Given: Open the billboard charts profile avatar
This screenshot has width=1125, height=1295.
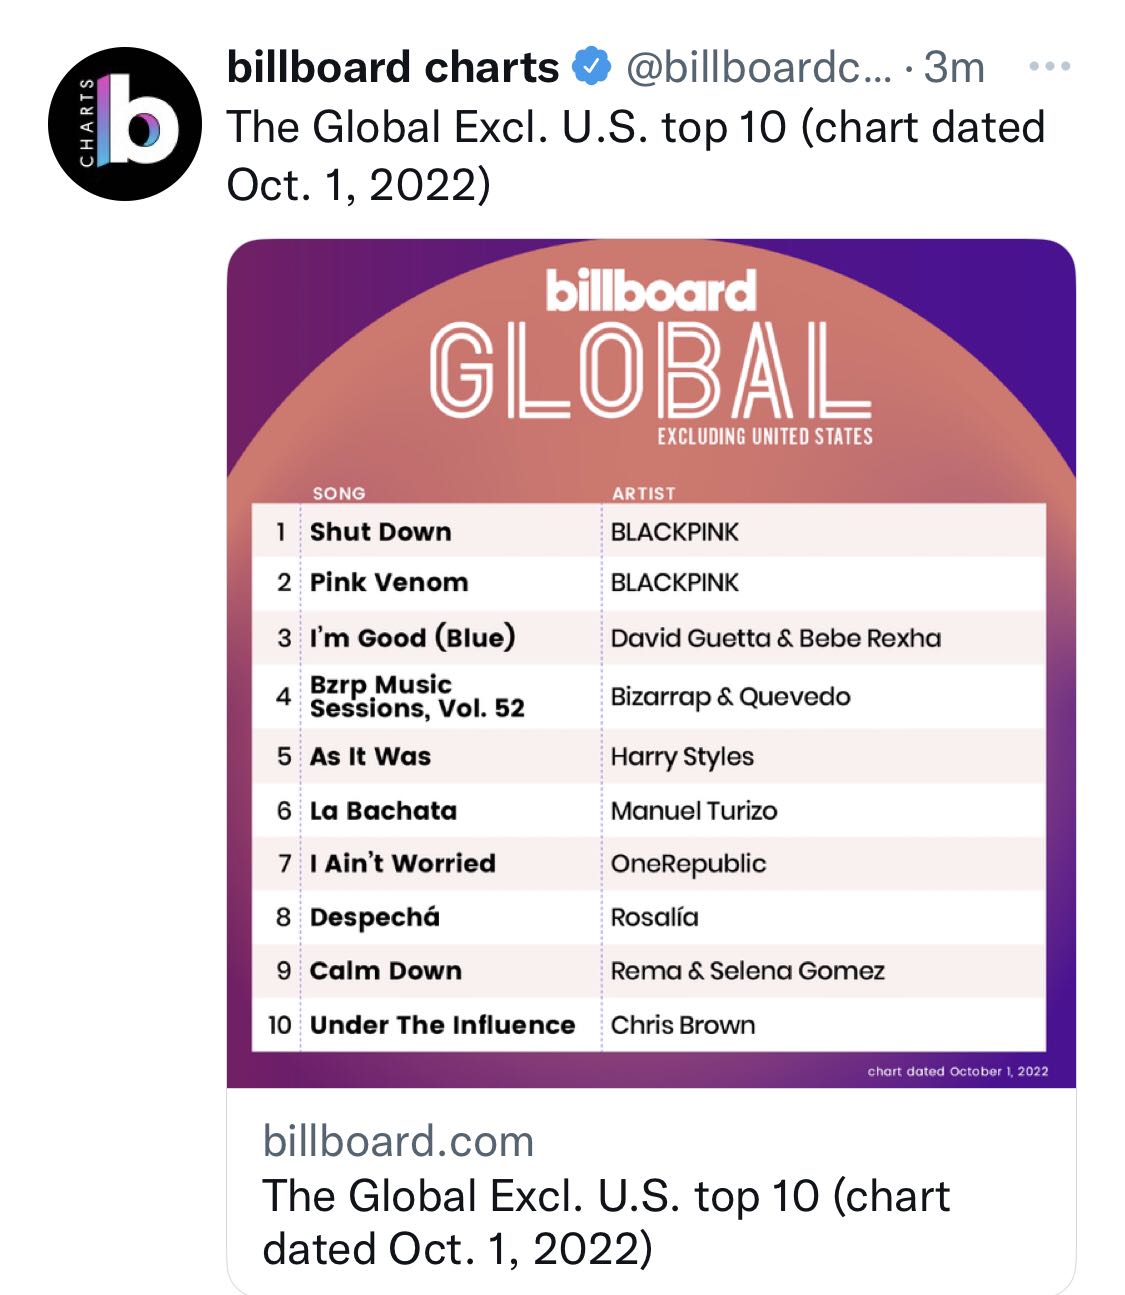Looking at the screenshot, I should coord(125,124).
